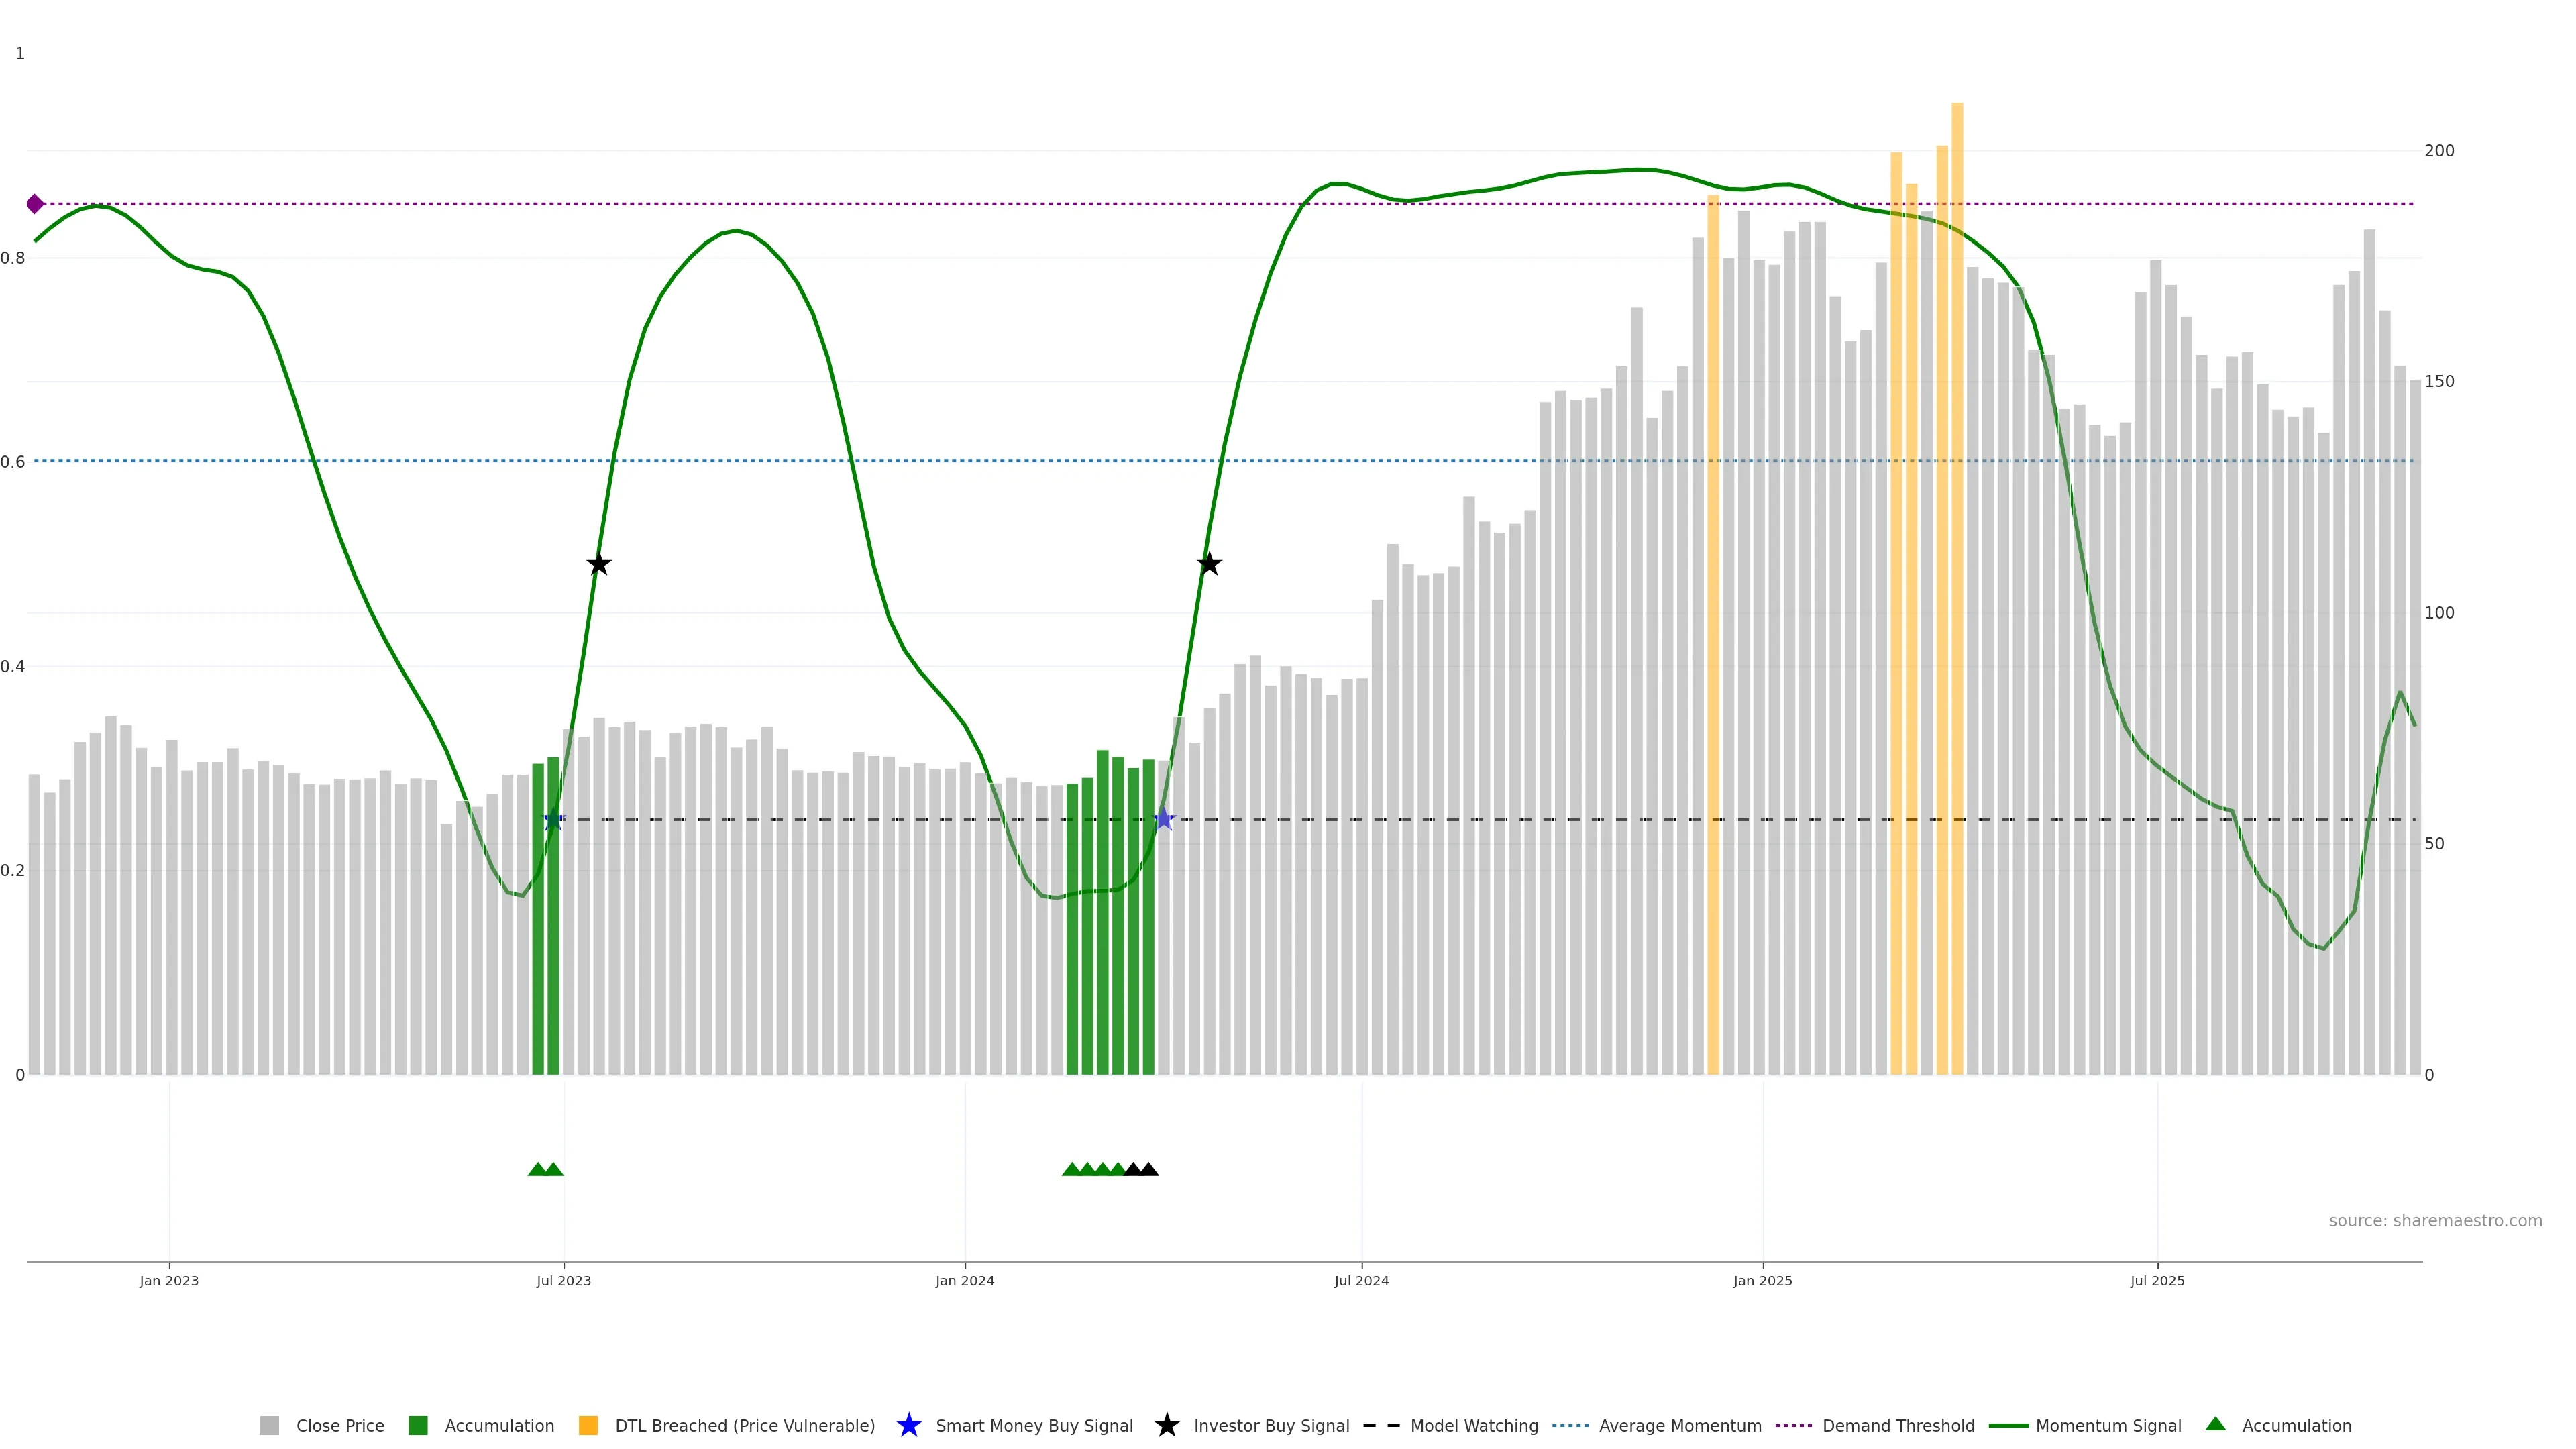This screenshot has width=2576, height=1449.
Task: Click the blue star near Jul 2023
Action: [x=553, y=820]
